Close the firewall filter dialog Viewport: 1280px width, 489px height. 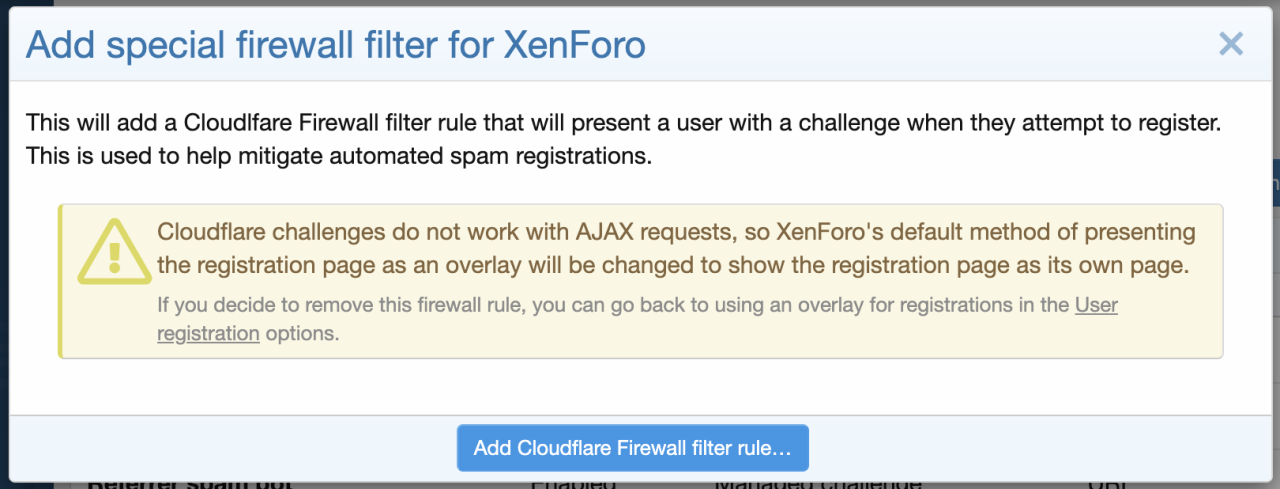pyautogui.click(x=1231, y=44)
